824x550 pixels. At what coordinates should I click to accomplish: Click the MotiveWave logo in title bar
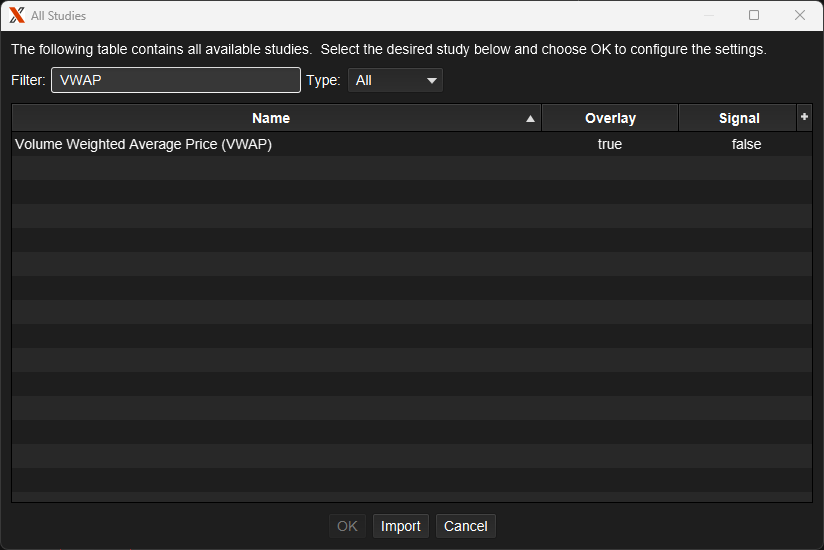click(16, 15)
